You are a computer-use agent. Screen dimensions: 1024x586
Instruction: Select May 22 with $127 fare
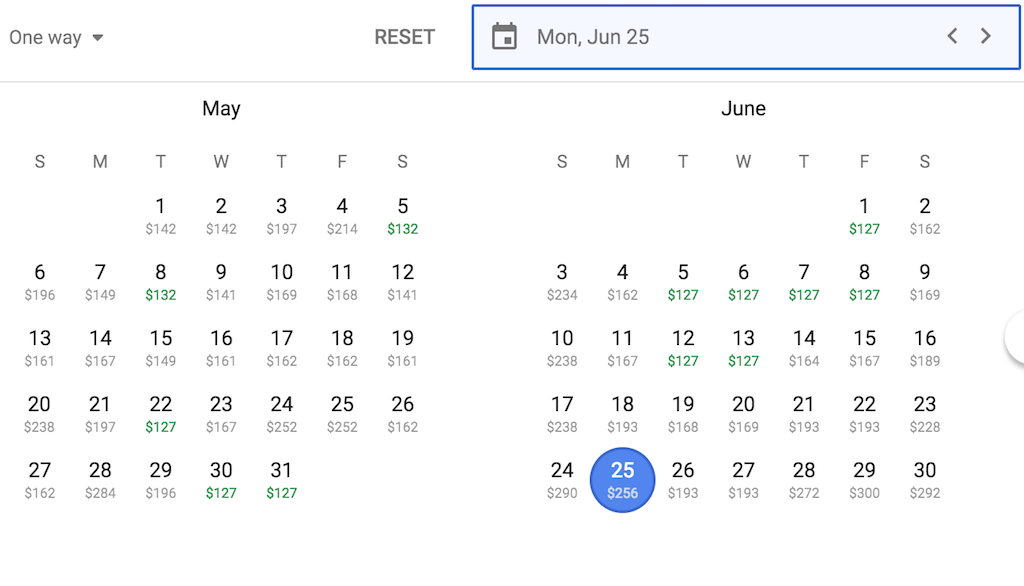click(161, 414)
